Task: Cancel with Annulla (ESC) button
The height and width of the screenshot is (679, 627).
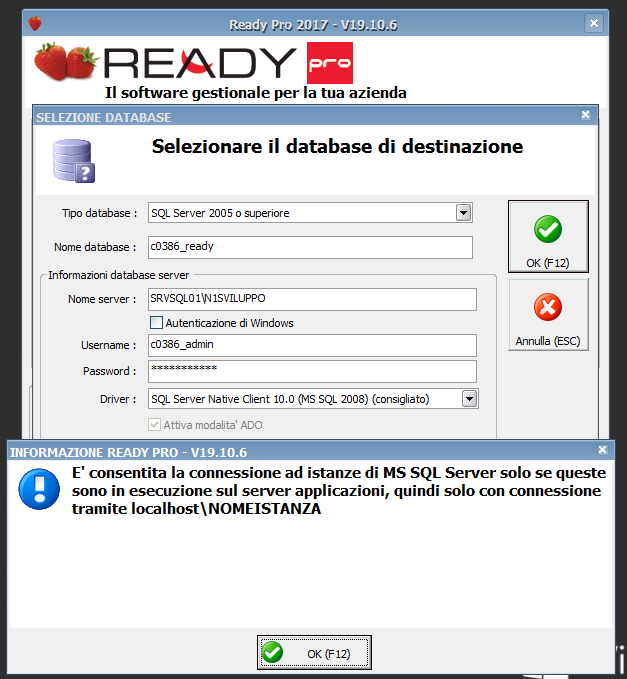Action: (548, 315)
